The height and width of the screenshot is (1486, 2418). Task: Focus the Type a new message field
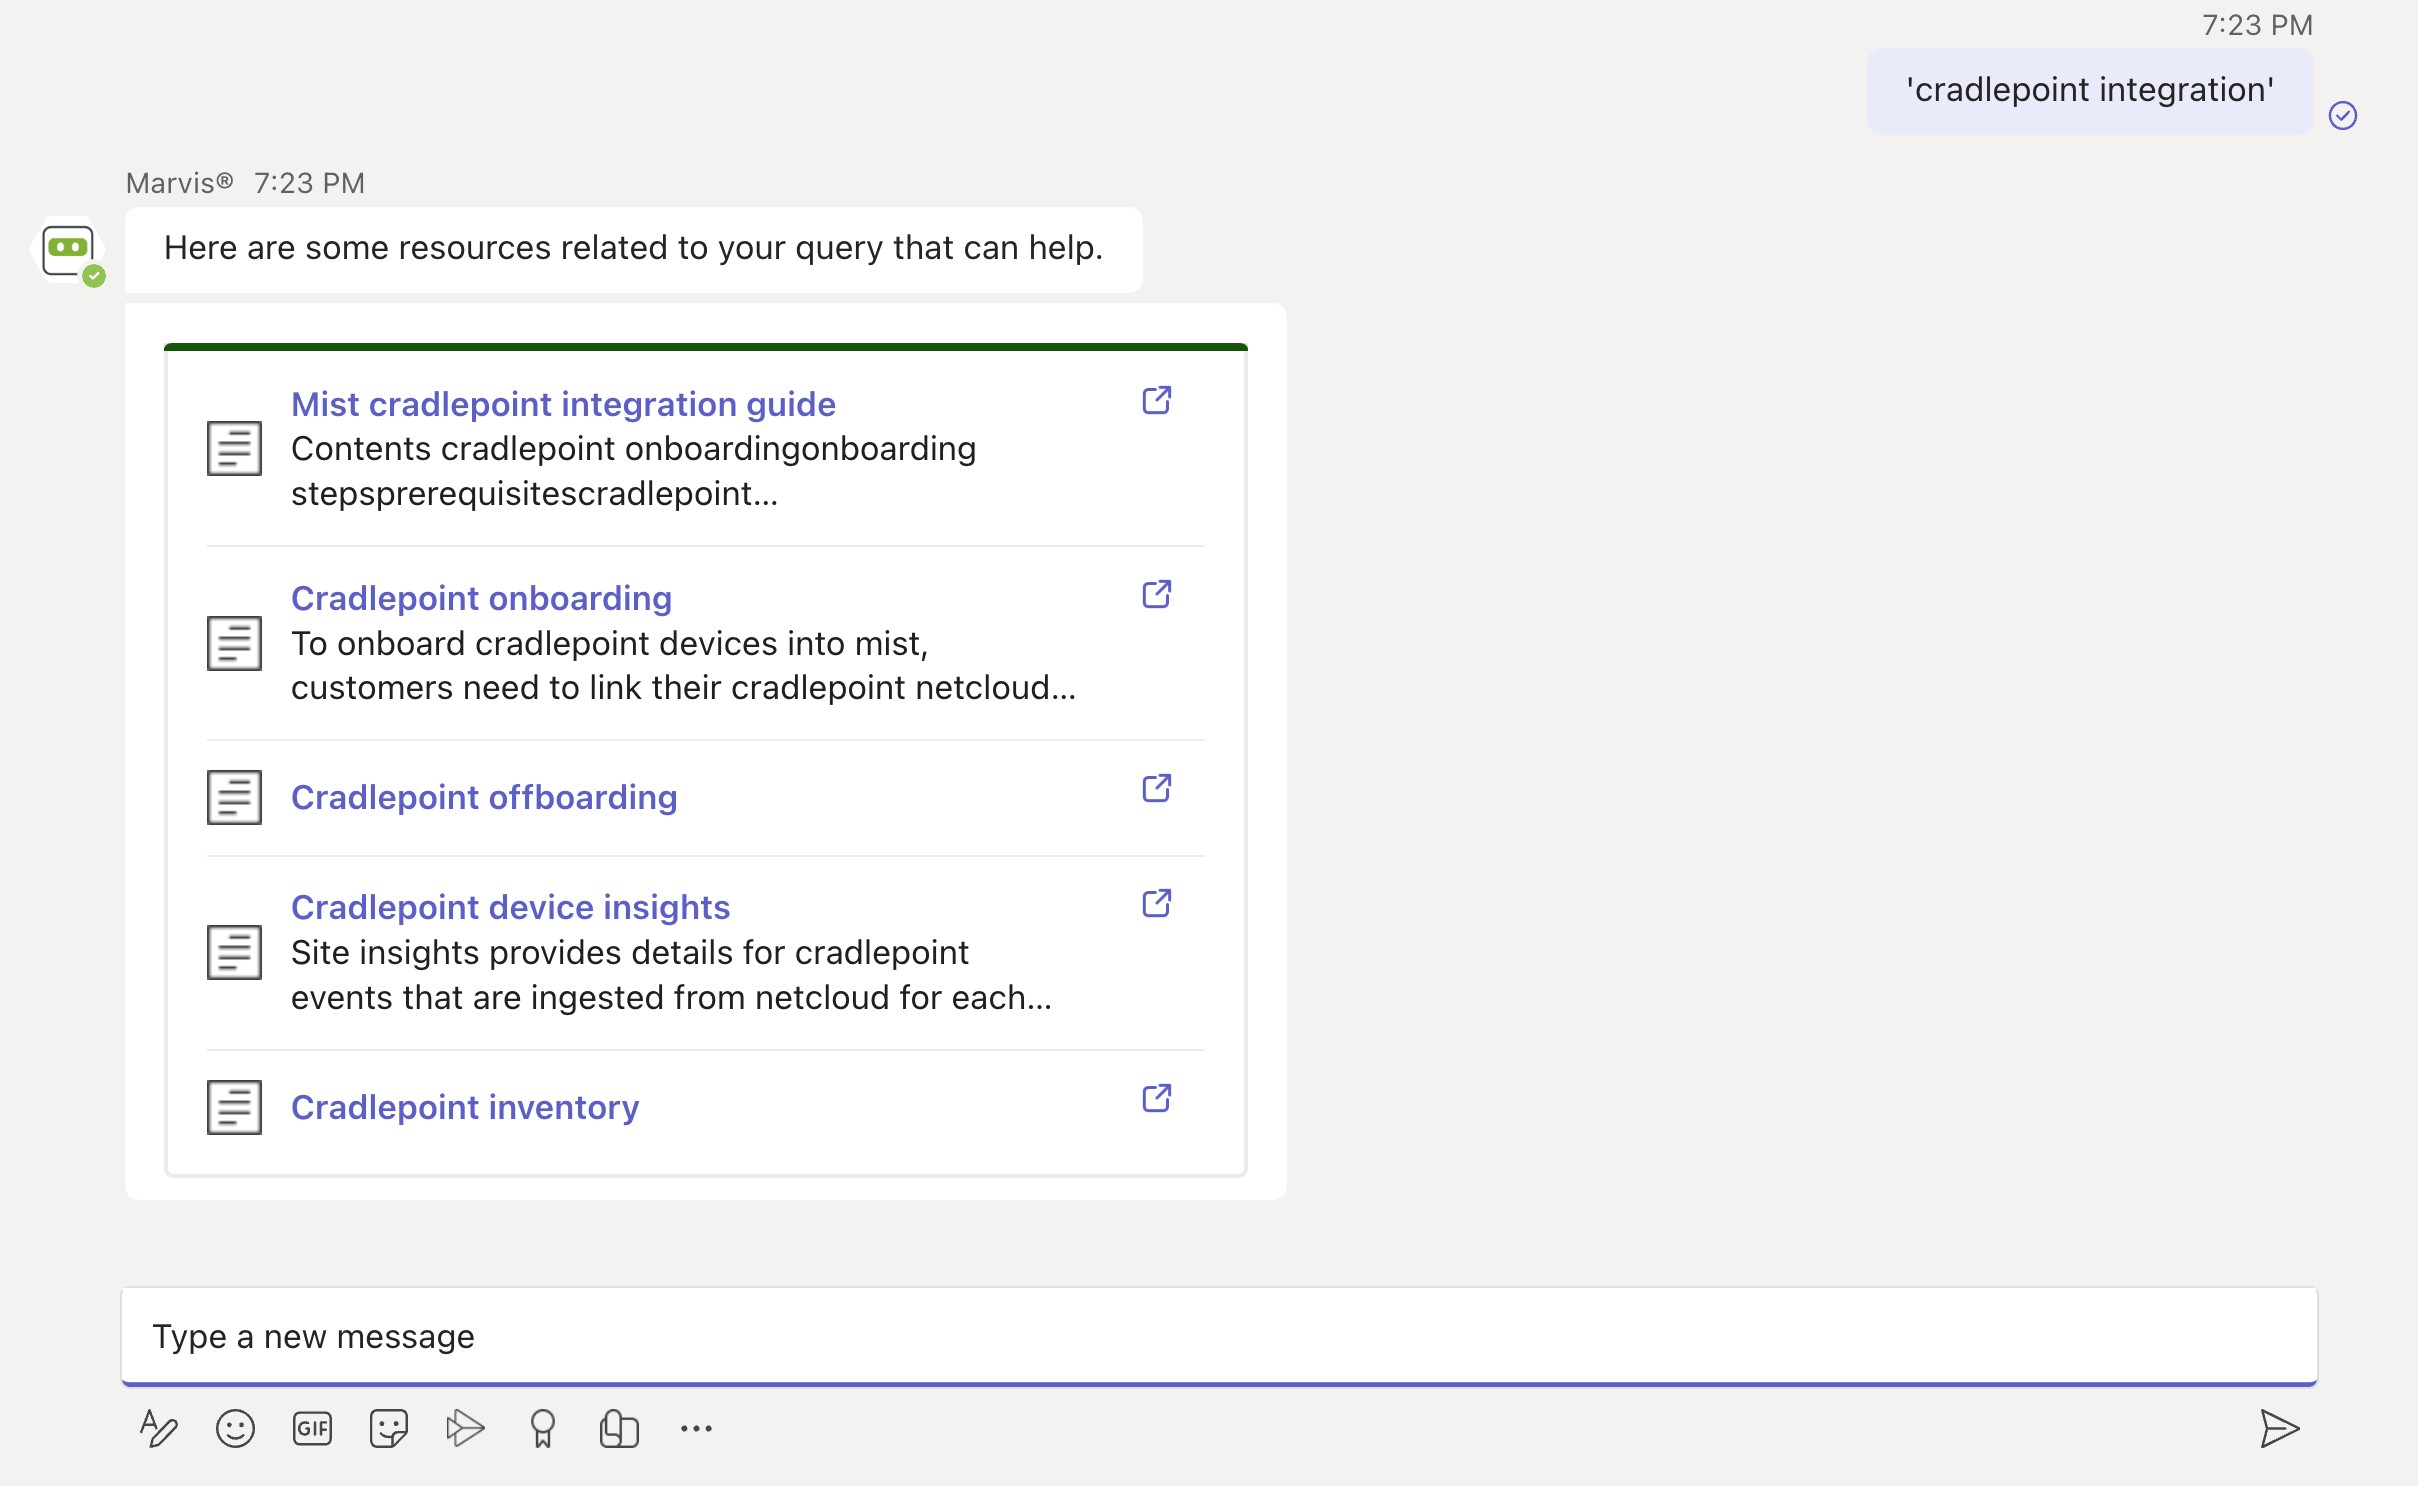point(1218,1336)
